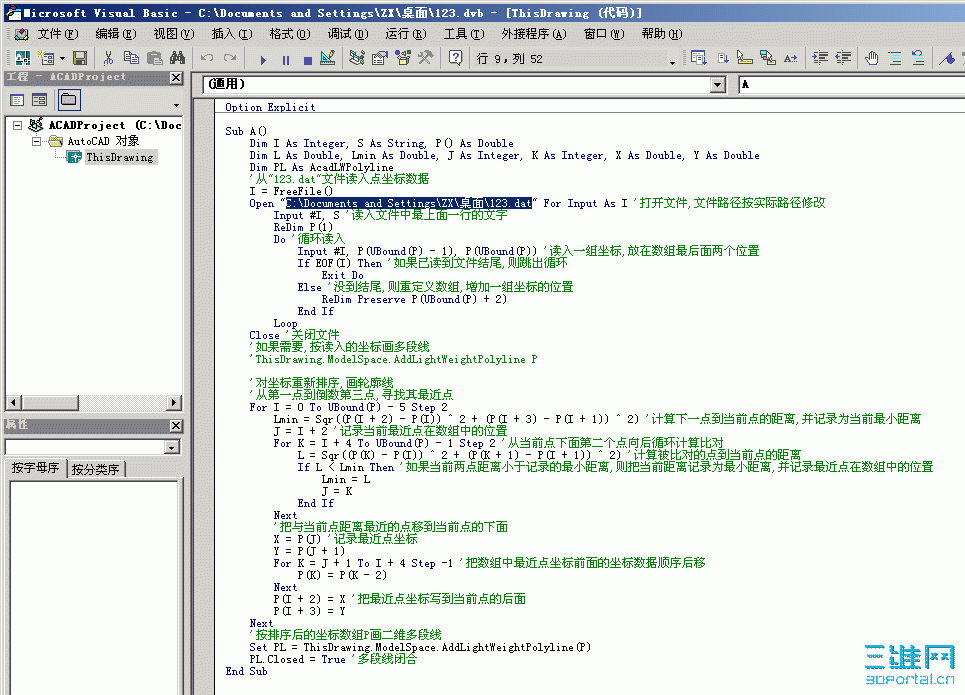Toggle Breakpoint with the hand icon

[872, 58]
